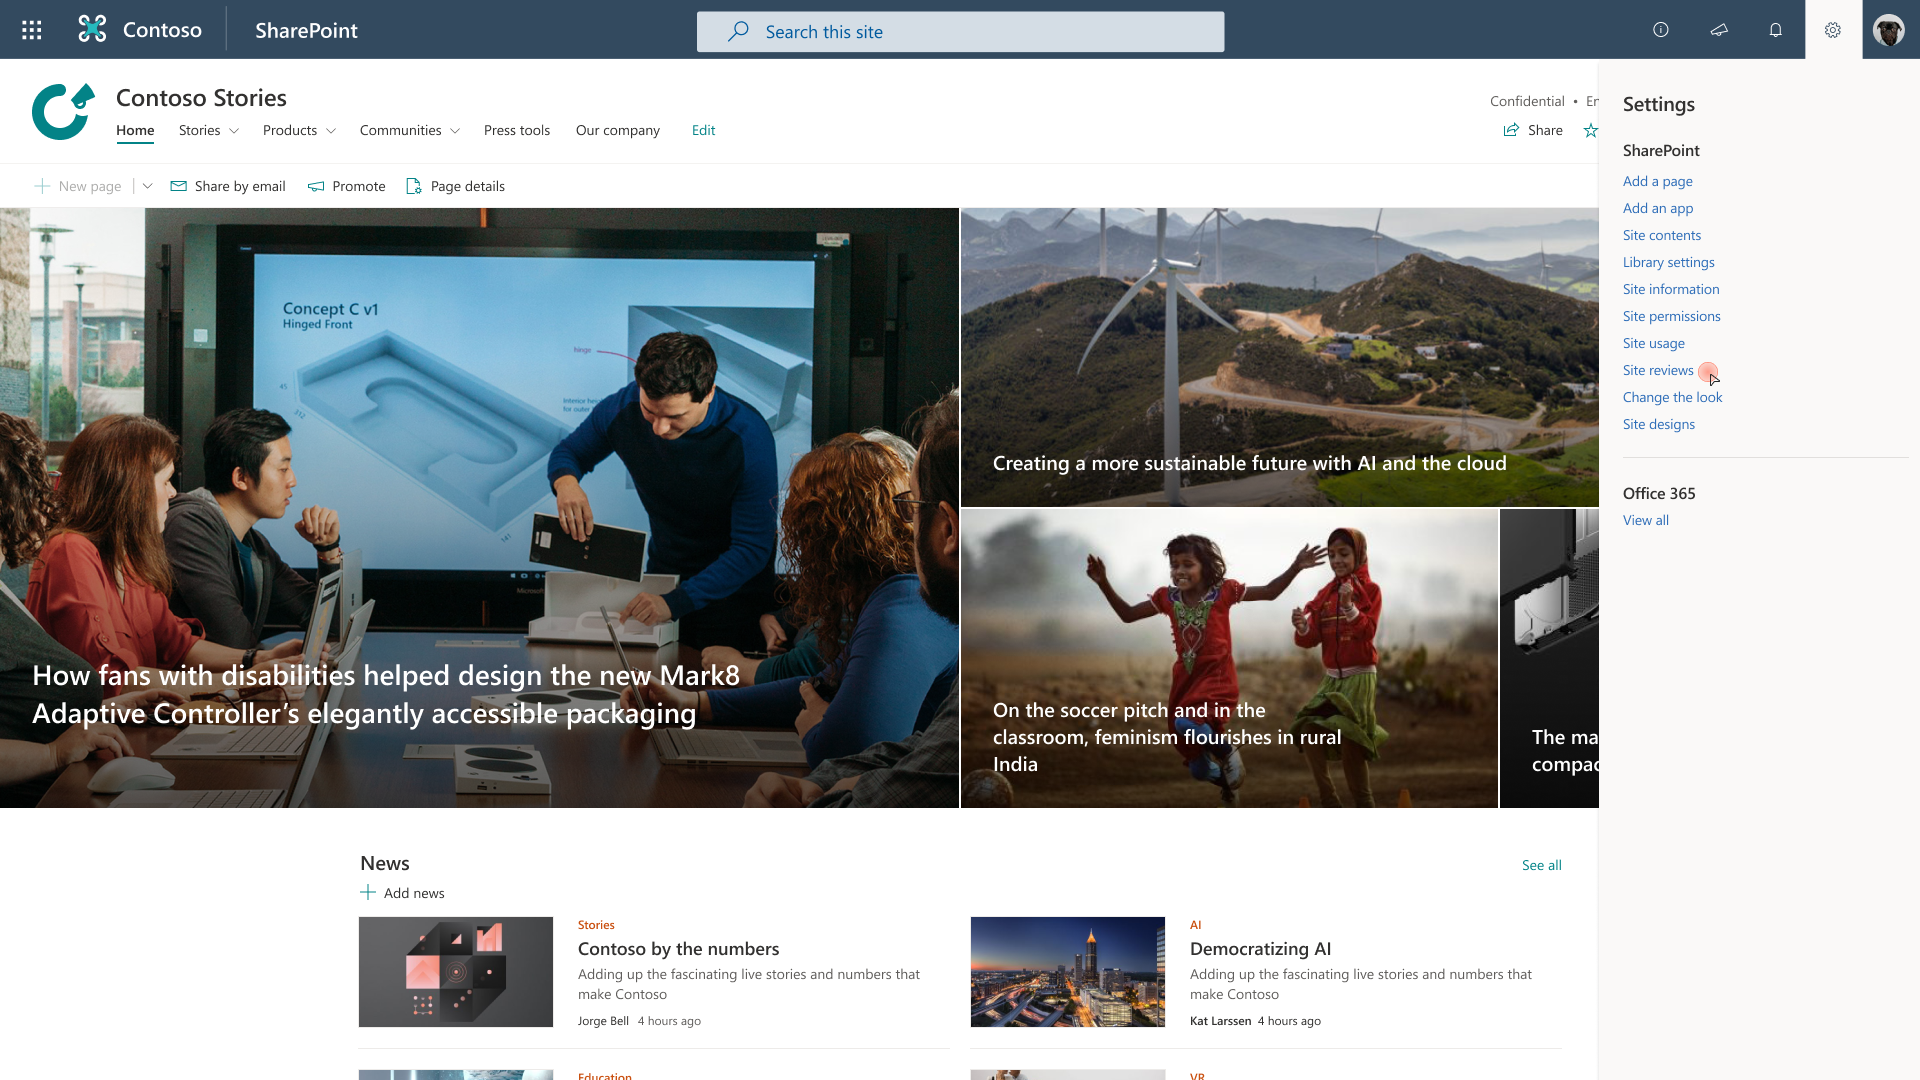
Task: Click the Search this site field
Action: coord(960,32)
